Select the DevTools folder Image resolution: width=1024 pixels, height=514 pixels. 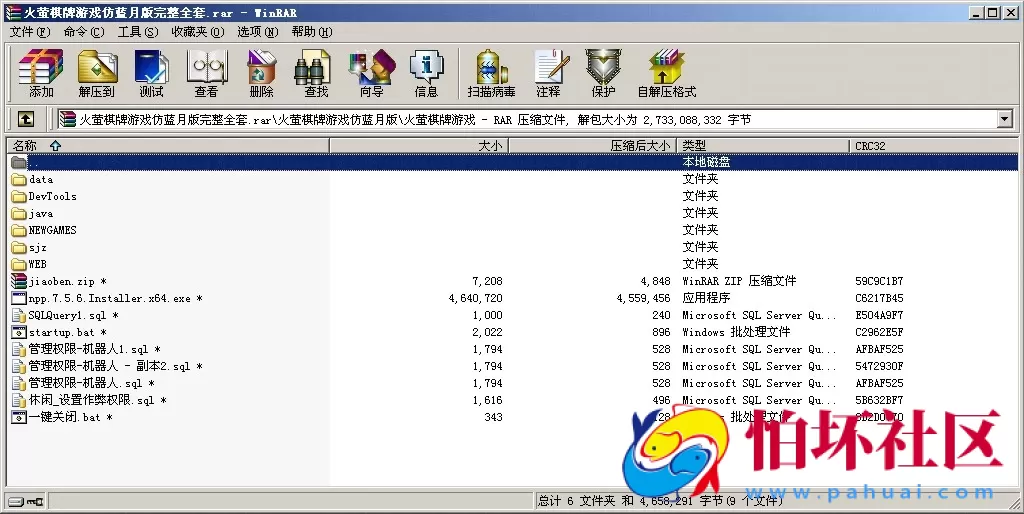52,197
